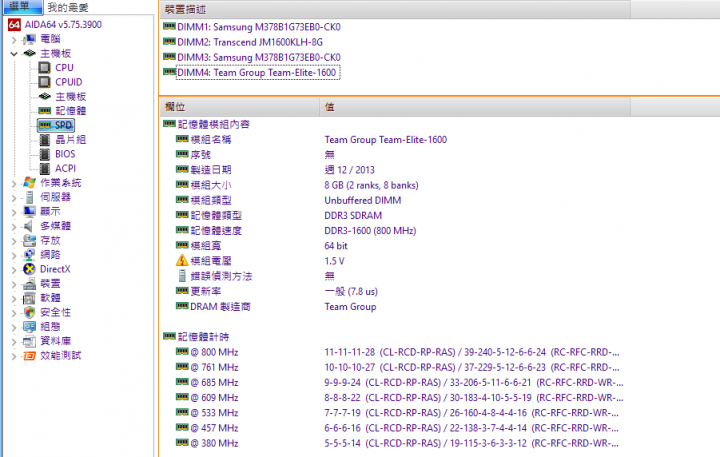
Task: Click the CPUID chip icon
Action: click(x=45, y=82)
